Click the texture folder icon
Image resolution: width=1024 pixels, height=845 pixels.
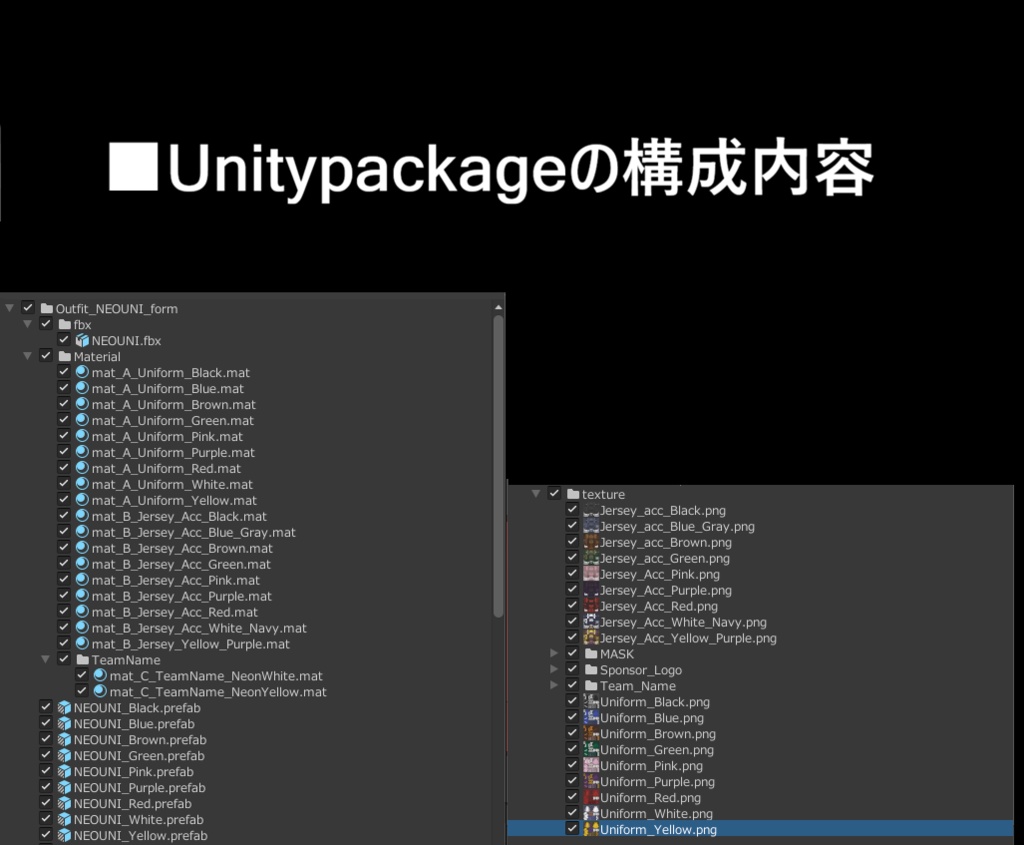(573, 494)
